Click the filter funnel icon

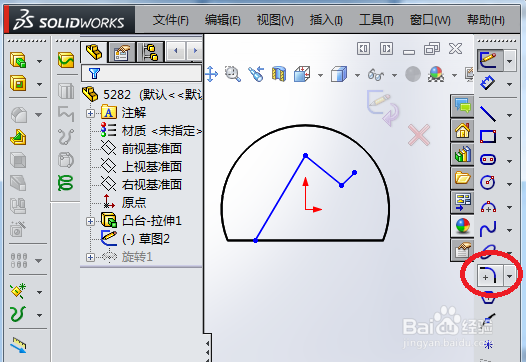point(94,73)
